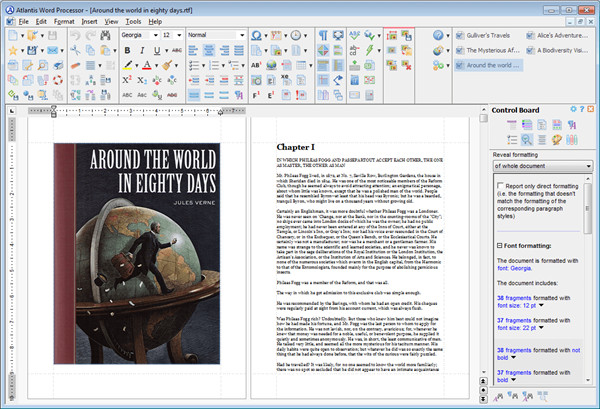This screenshot has height=409, width=600.
Task: Apply Bold formatting
Action: coord(127,50)
